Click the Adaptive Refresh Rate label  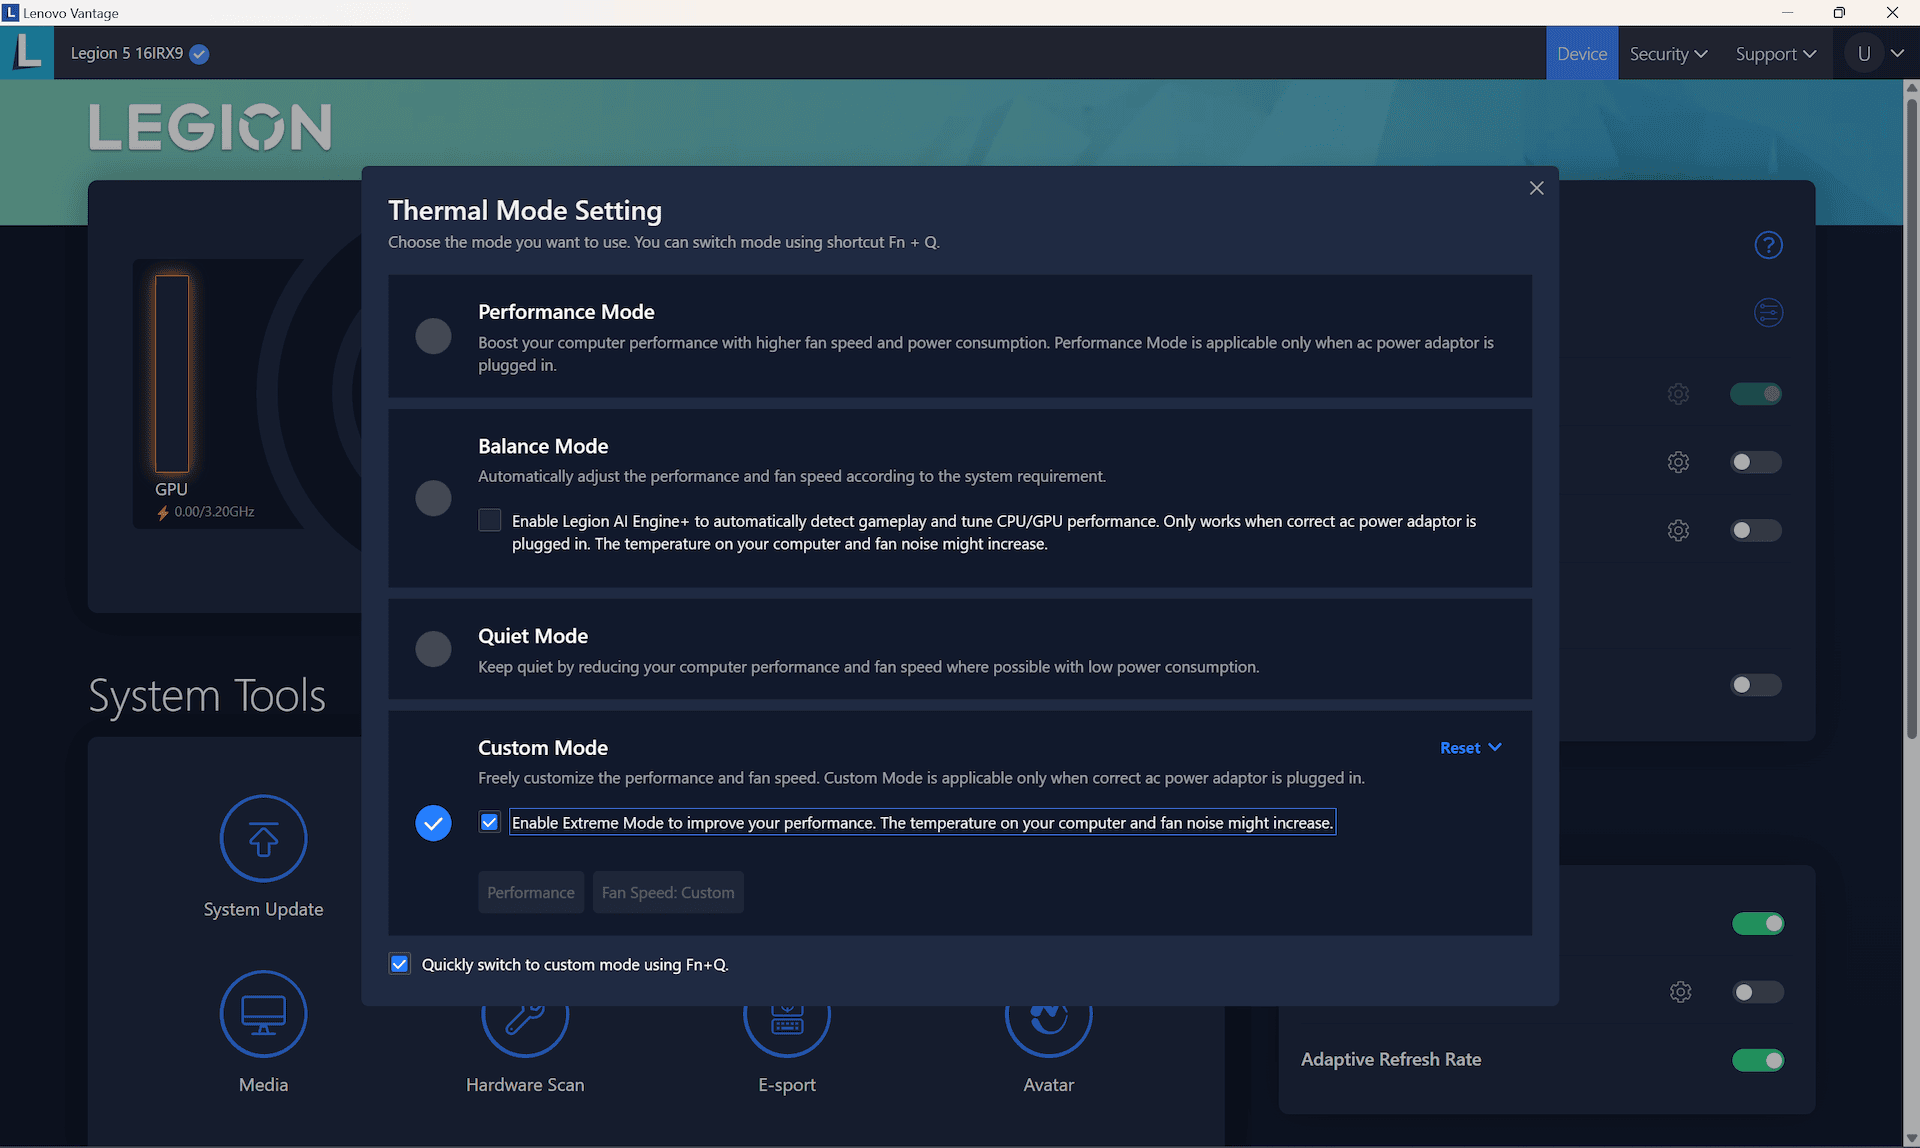pos(1391,1059)
